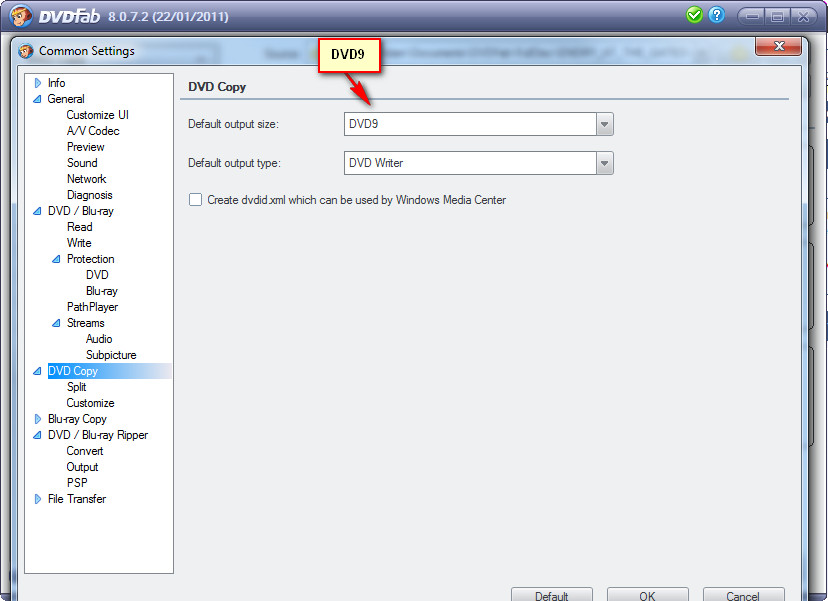828x601 pixels.
Task: Click the '8.0.7.2 (22/01/2011)' version text
Action: tap(168, 16)
